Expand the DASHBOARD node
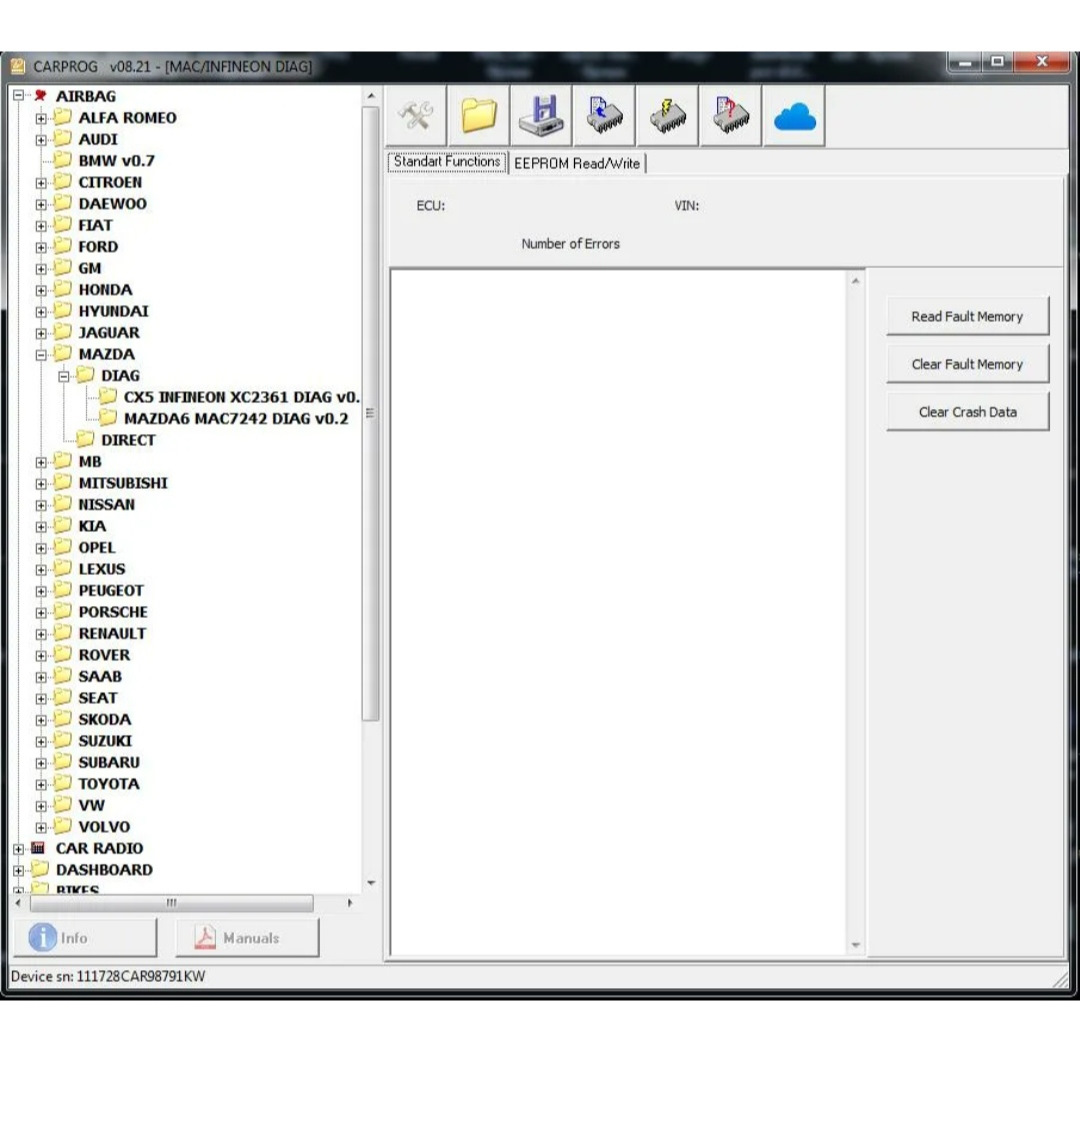 [19, 871]
